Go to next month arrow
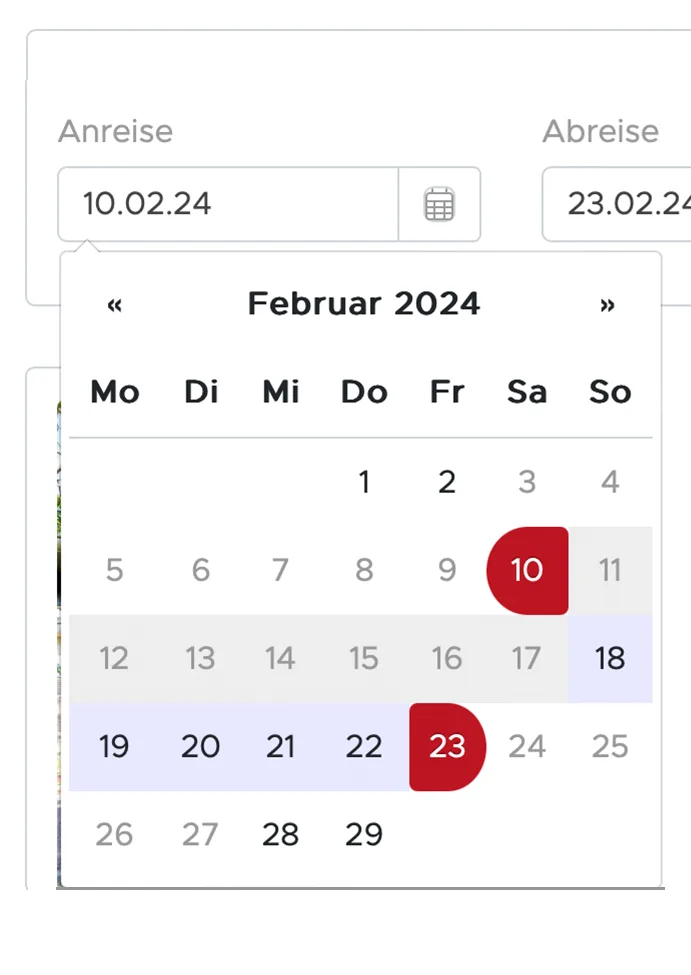This screenshot has height=975, width=691. (607, 304)
